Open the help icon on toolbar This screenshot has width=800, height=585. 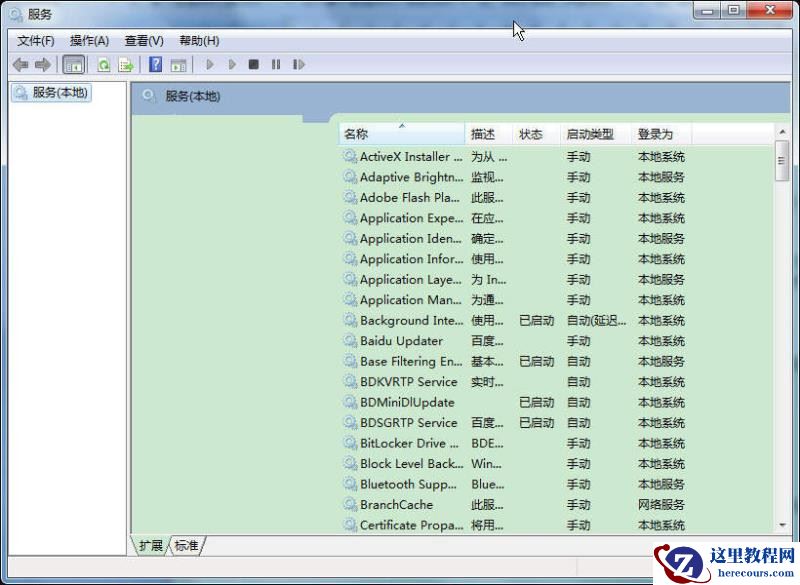(156, 64)
